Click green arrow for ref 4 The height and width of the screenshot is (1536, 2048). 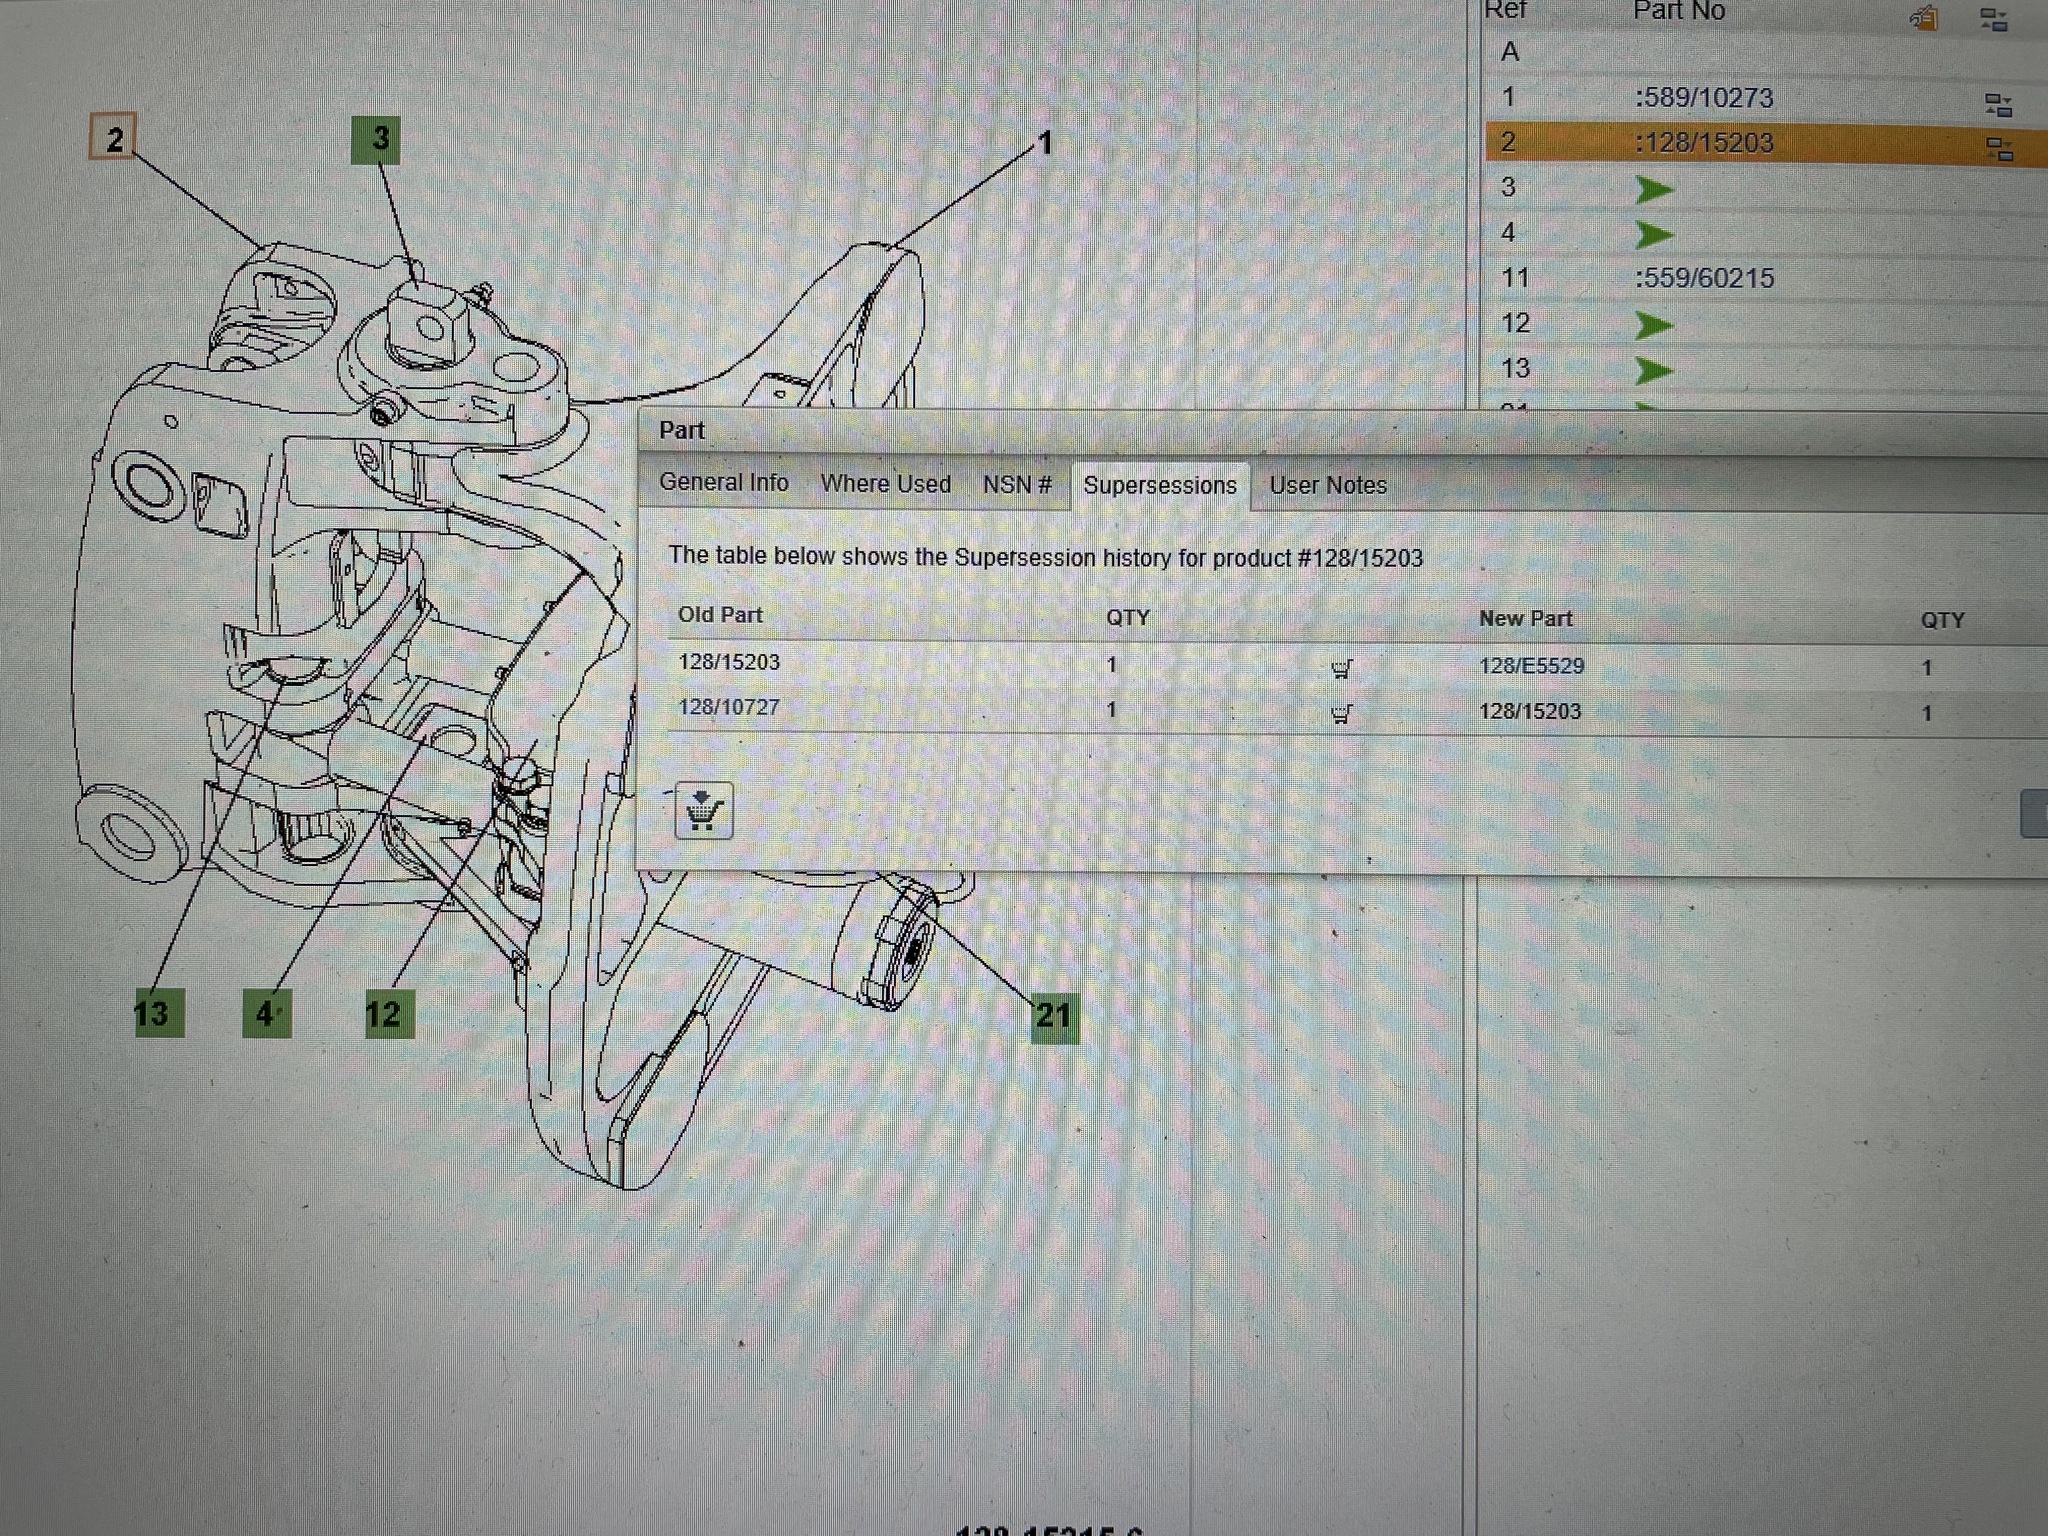tap(1655, 235)
